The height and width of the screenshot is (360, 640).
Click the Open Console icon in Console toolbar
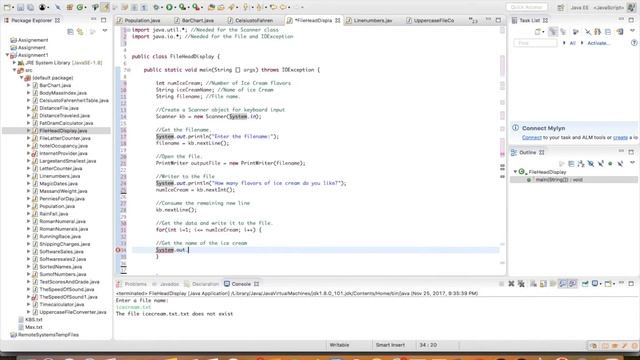click(608, 284)
